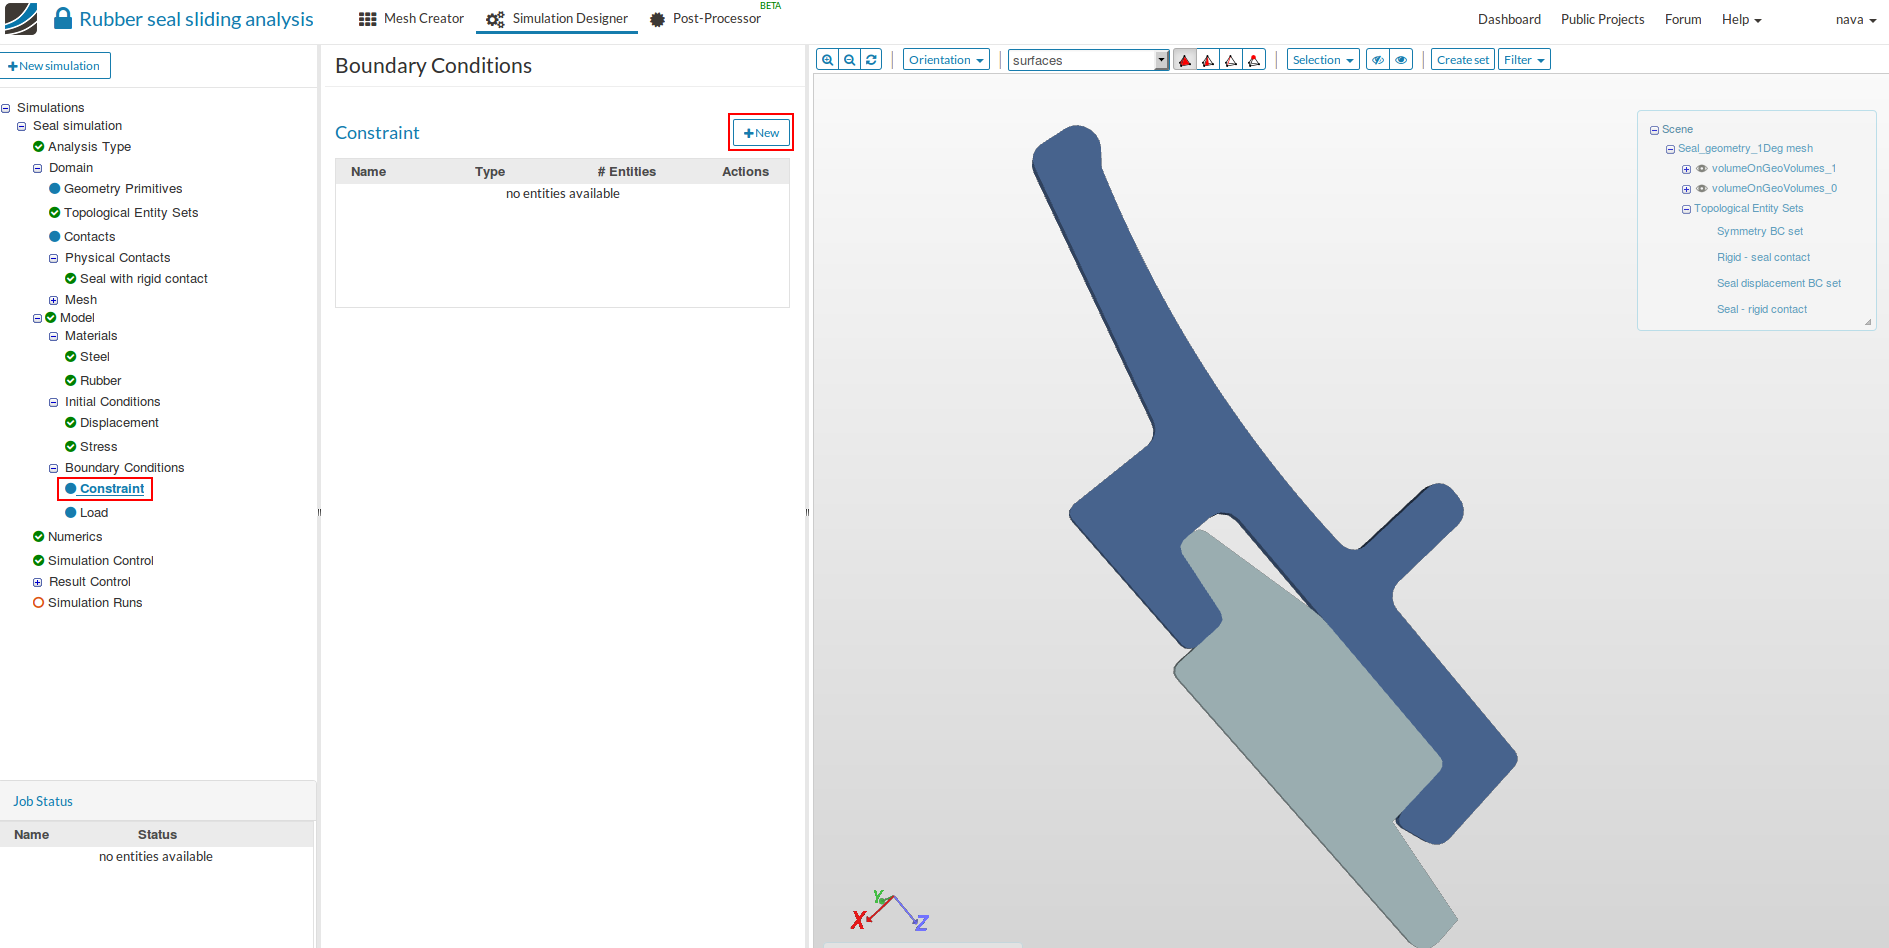Collapse the Domain tree node

pos(38,169)
